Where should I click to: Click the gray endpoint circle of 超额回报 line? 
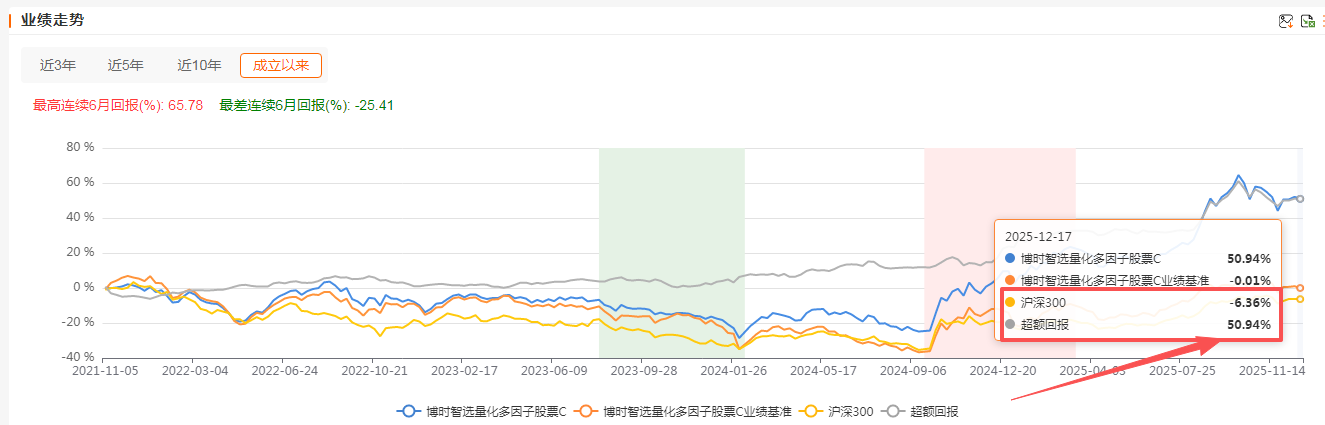1300,199
